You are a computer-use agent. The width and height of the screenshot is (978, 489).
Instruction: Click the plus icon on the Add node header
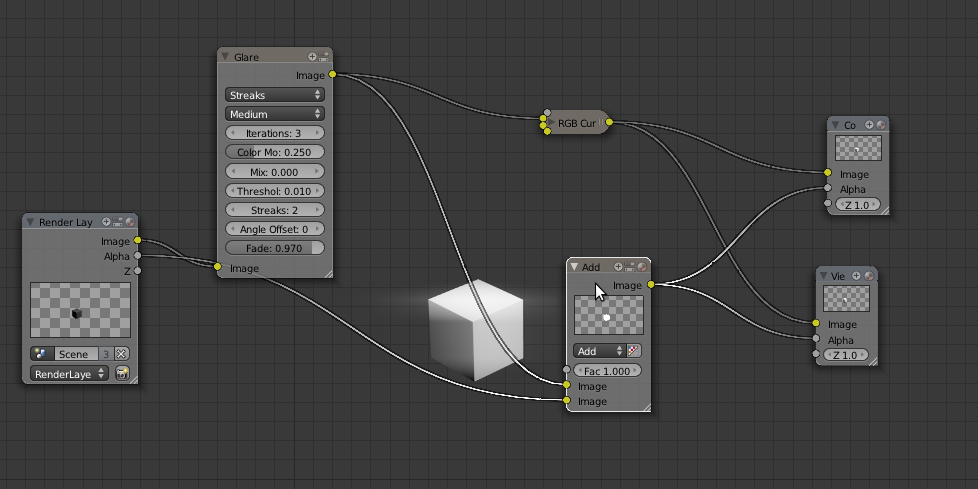point(618,266)
